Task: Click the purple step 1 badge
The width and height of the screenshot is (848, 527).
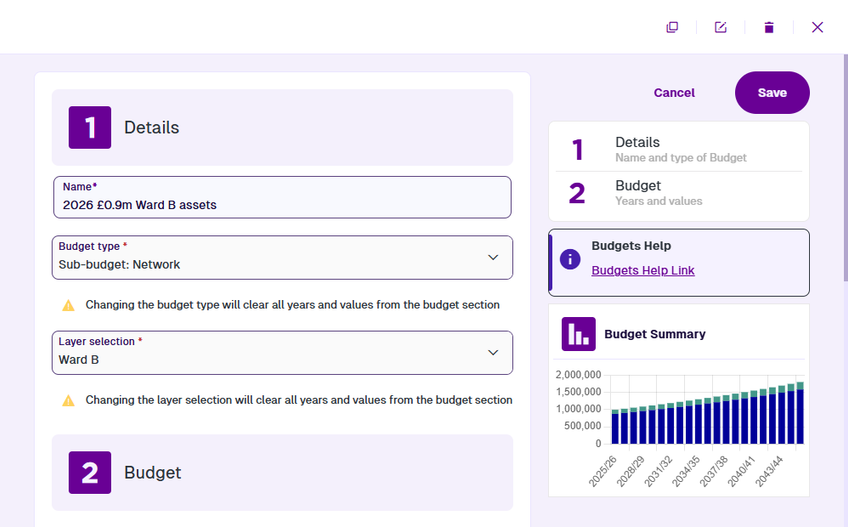Action: click(x=90, y=127)
